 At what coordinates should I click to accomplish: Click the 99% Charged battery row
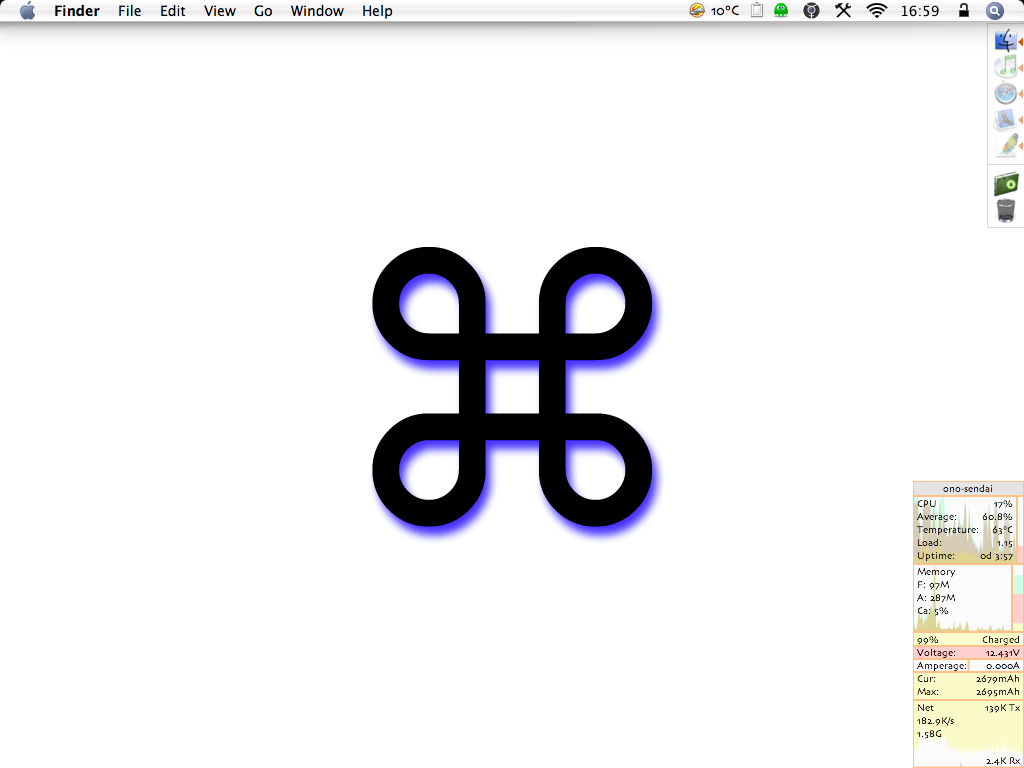(x=968, y=639)
